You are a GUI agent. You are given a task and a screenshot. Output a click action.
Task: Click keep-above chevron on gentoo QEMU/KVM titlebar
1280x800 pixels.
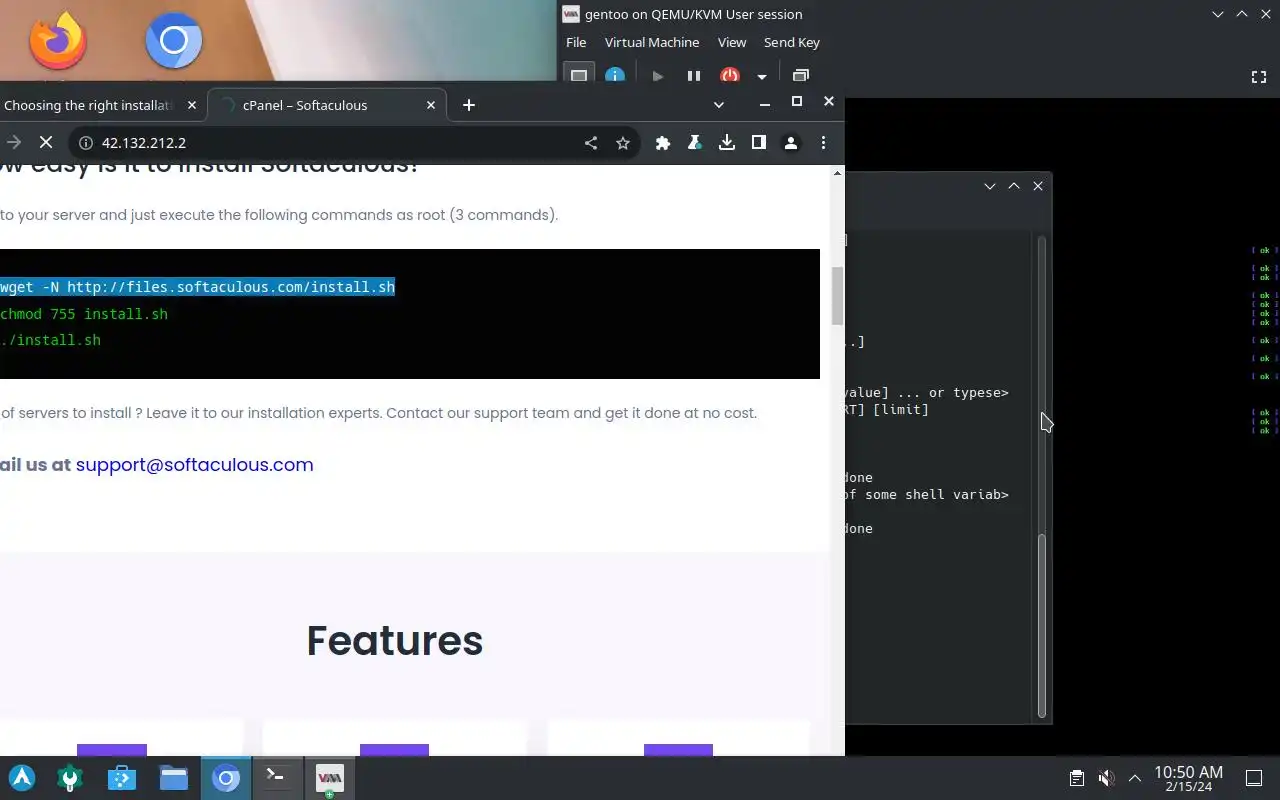coord(1242,14)
